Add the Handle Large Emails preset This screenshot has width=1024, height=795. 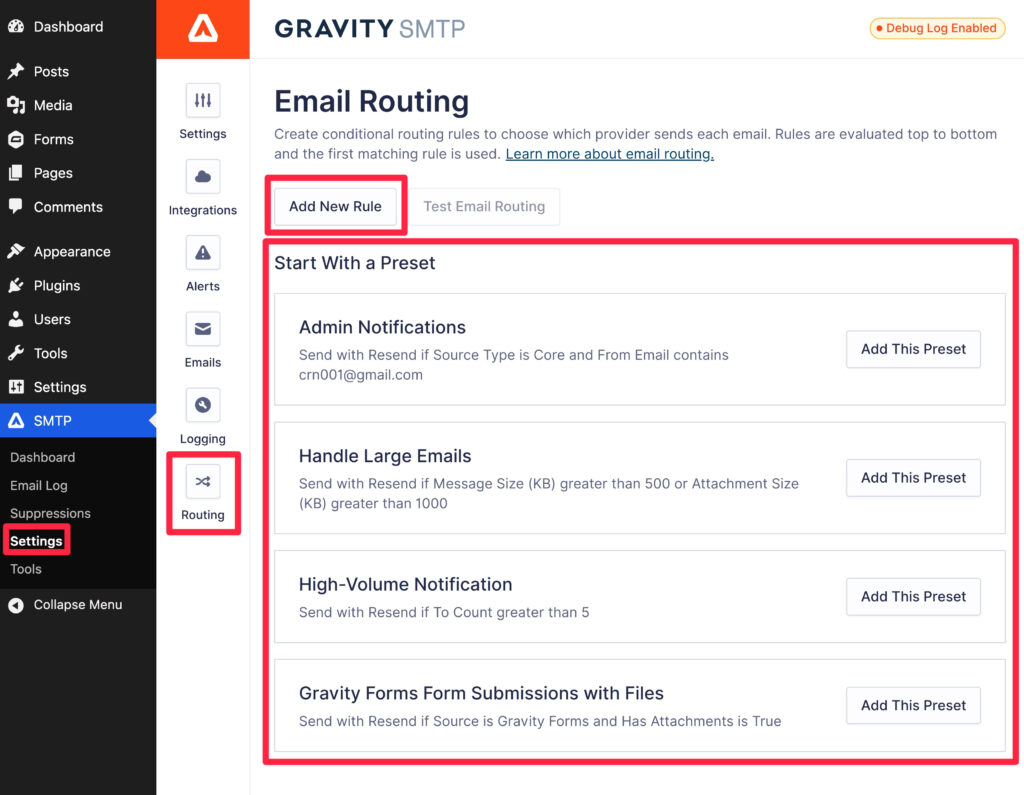(913, 478)
